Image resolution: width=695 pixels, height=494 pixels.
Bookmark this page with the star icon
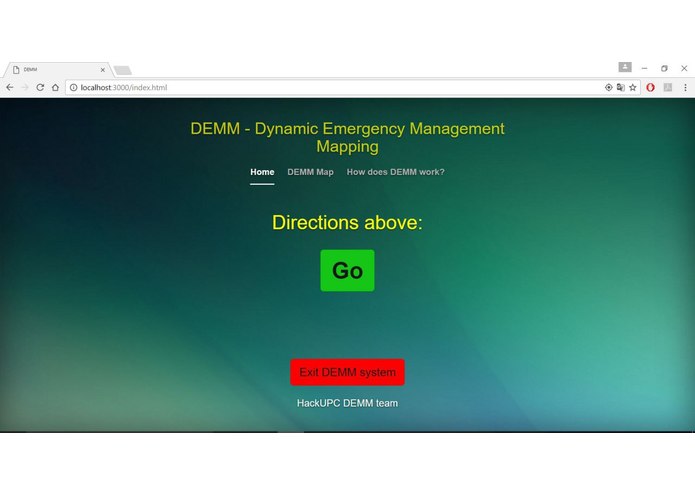click(x=633, y=87)
